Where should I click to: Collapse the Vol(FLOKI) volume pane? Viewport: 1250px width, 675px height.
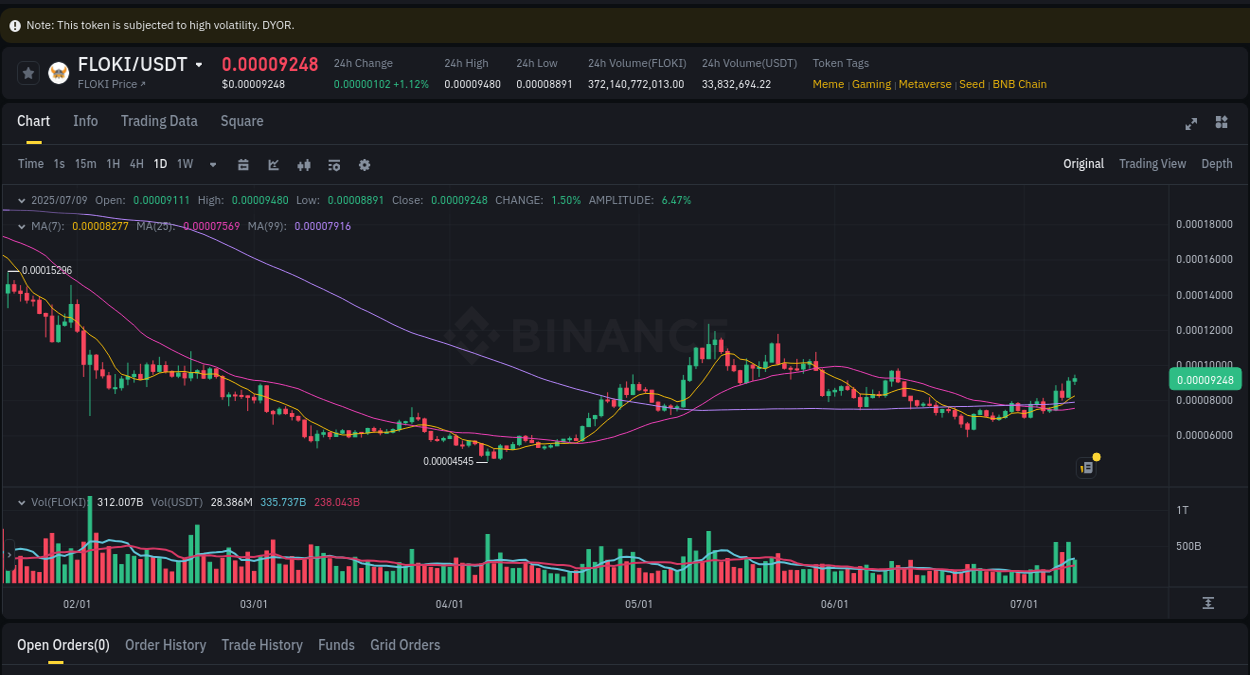pos(21,501)
